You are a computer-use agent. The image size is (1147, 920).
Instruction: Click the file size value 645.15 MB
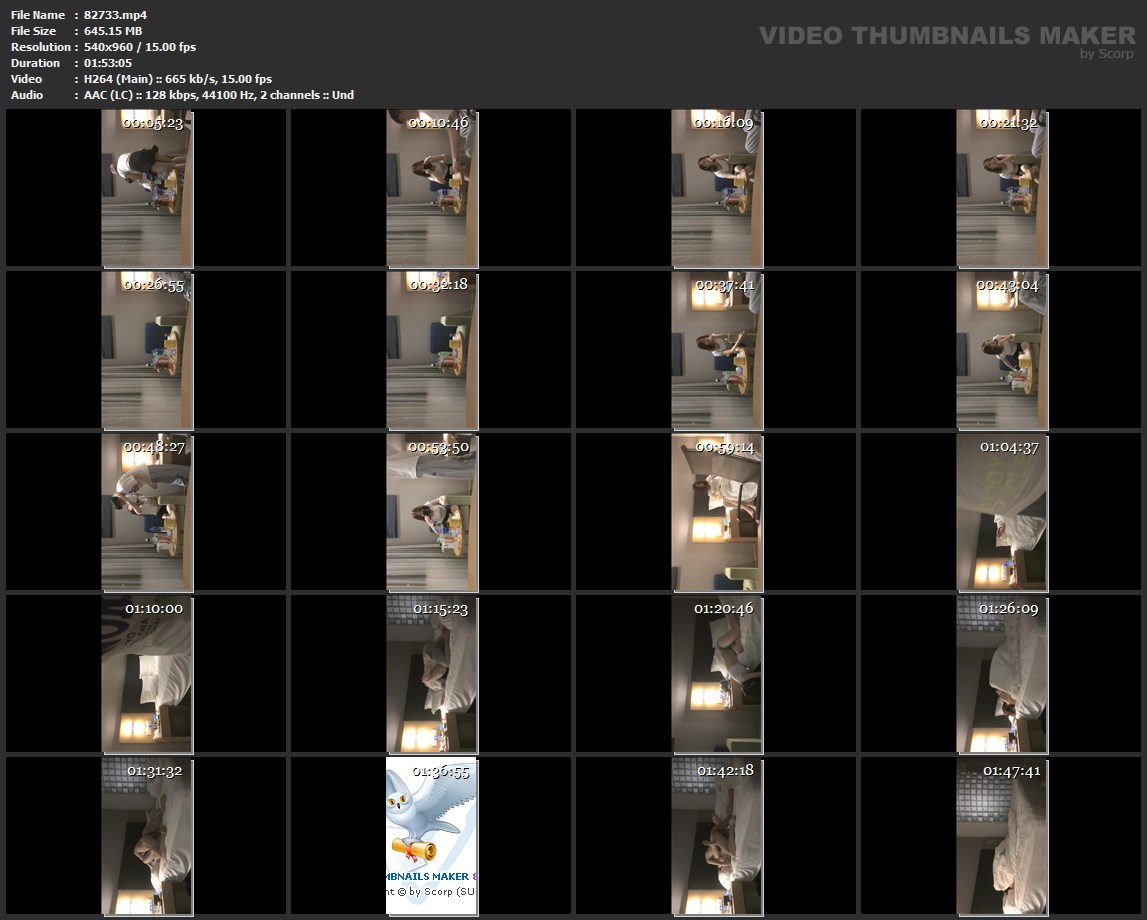(x=113, y=31)
